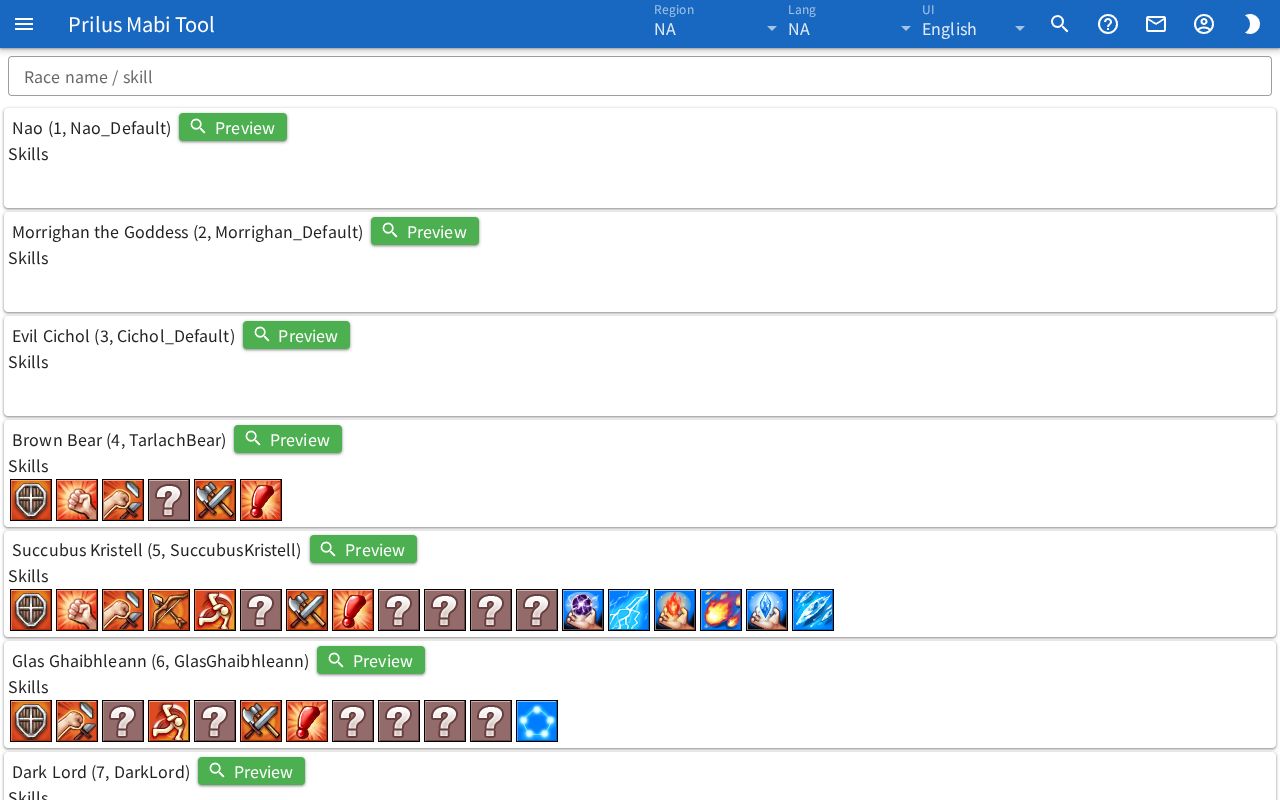Click Succubus Kristell's fireball skill icon
The image size is (1280, 800).
(x=721, y=610)
